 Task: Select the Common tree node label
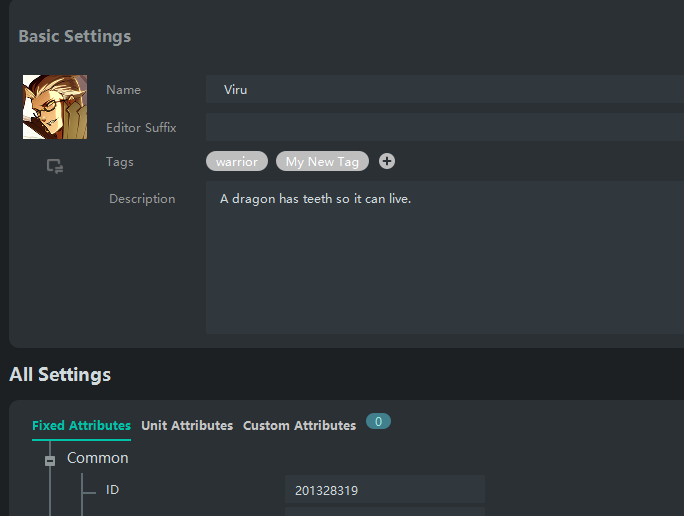(98, 458)
